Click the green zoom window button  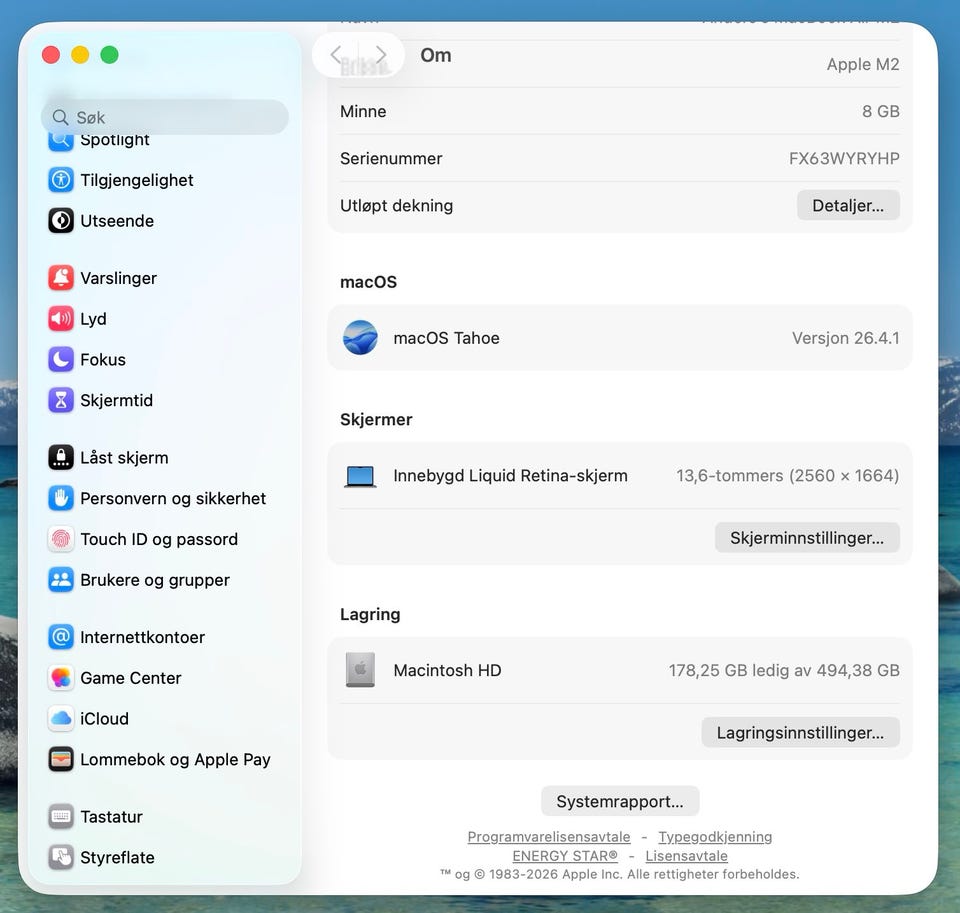coord(110,54)
